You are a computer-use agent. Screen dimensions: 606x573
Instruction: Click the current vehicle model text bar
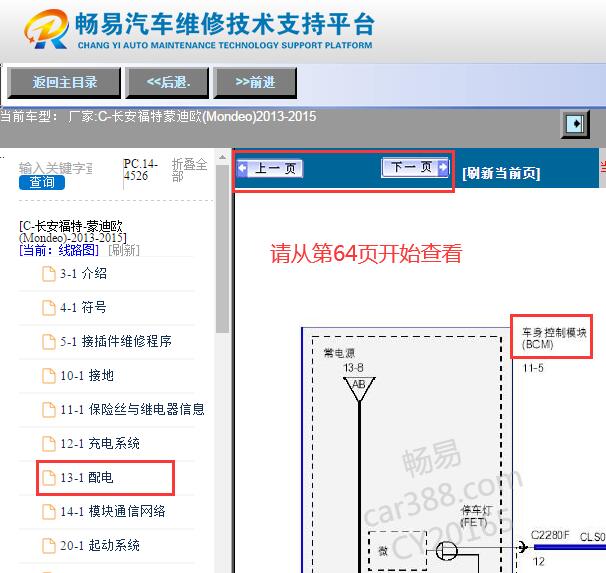158,116
